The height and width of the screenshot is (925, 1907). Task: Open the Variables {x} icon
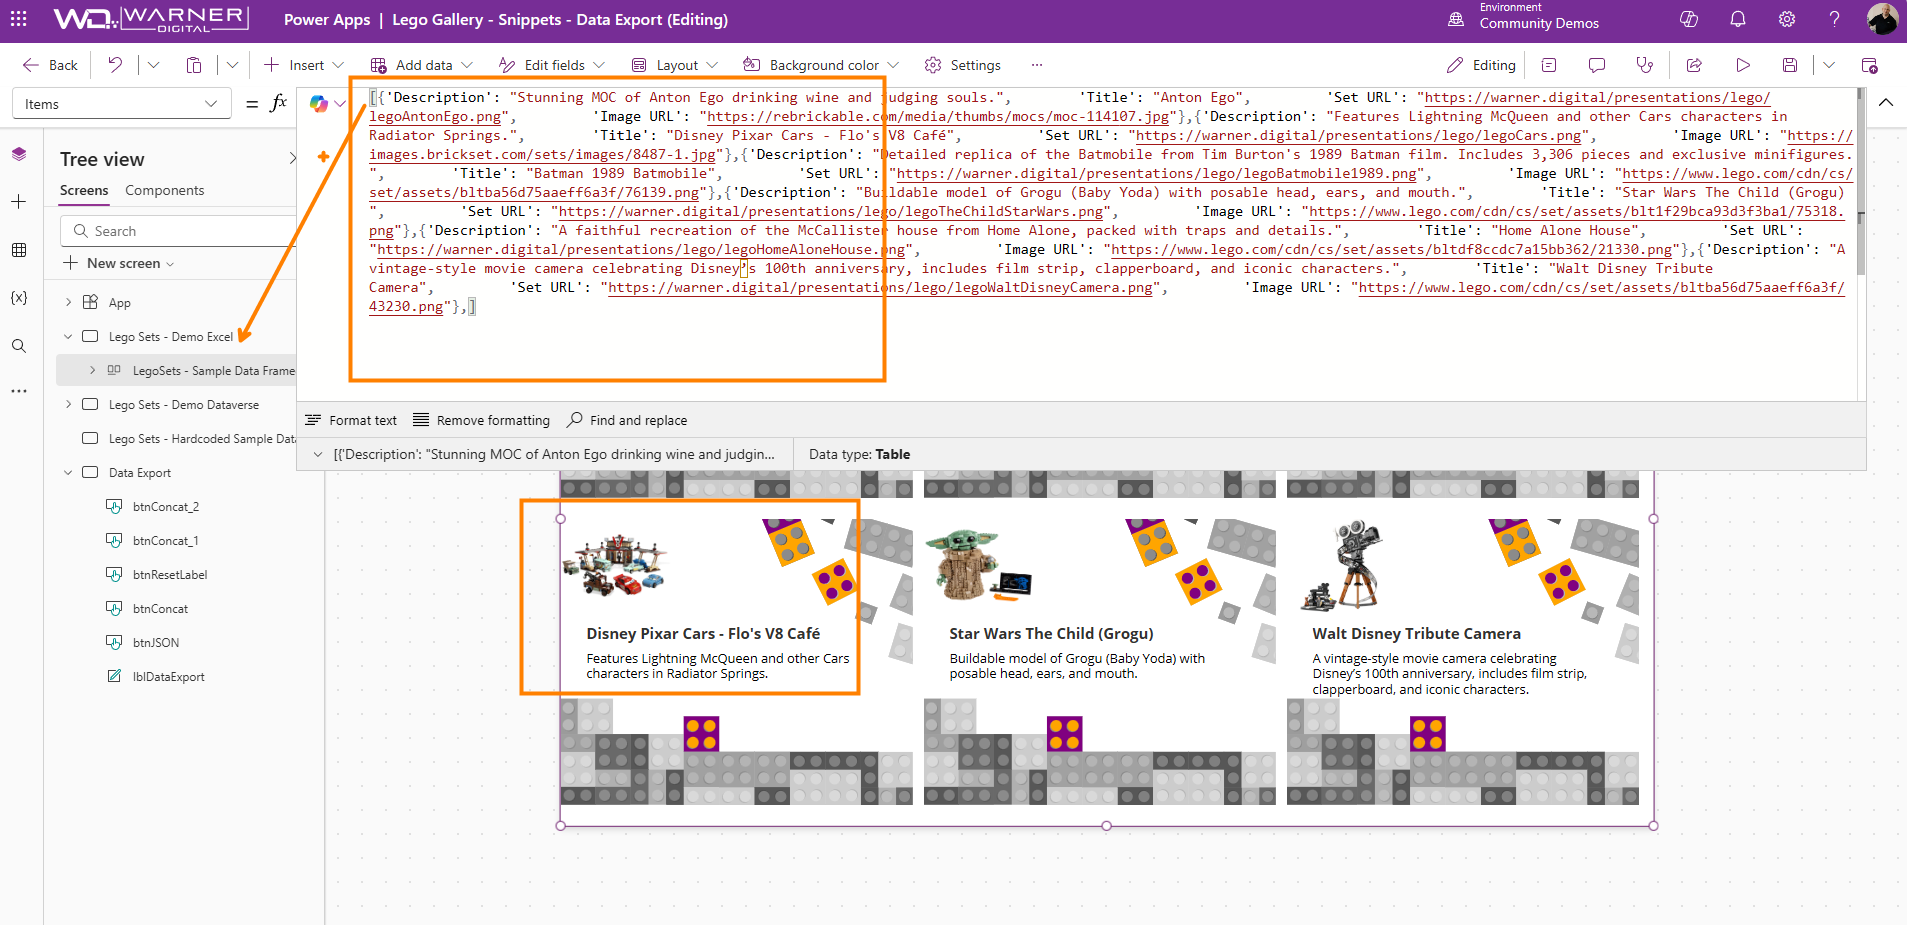pyautogui.click(x=19, y=298)
